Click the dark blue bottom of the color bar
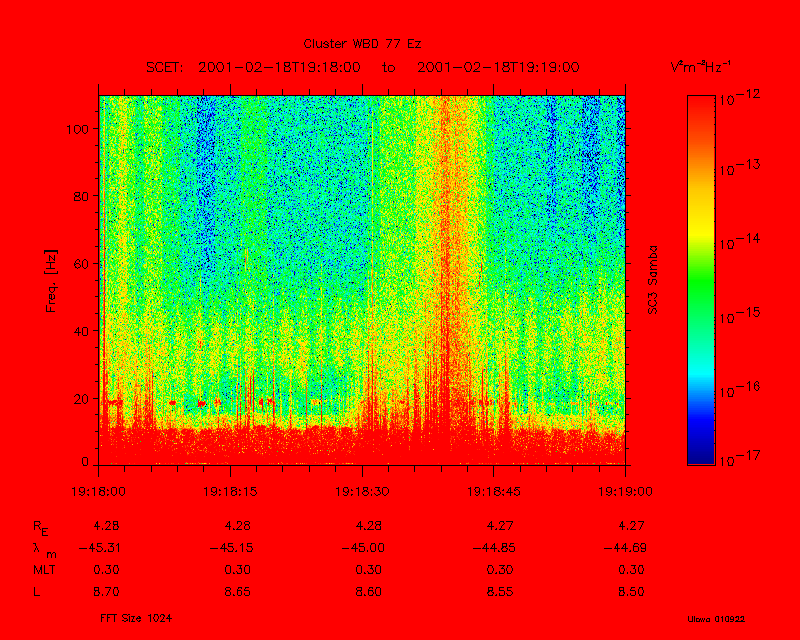 (x=701, y=456)
